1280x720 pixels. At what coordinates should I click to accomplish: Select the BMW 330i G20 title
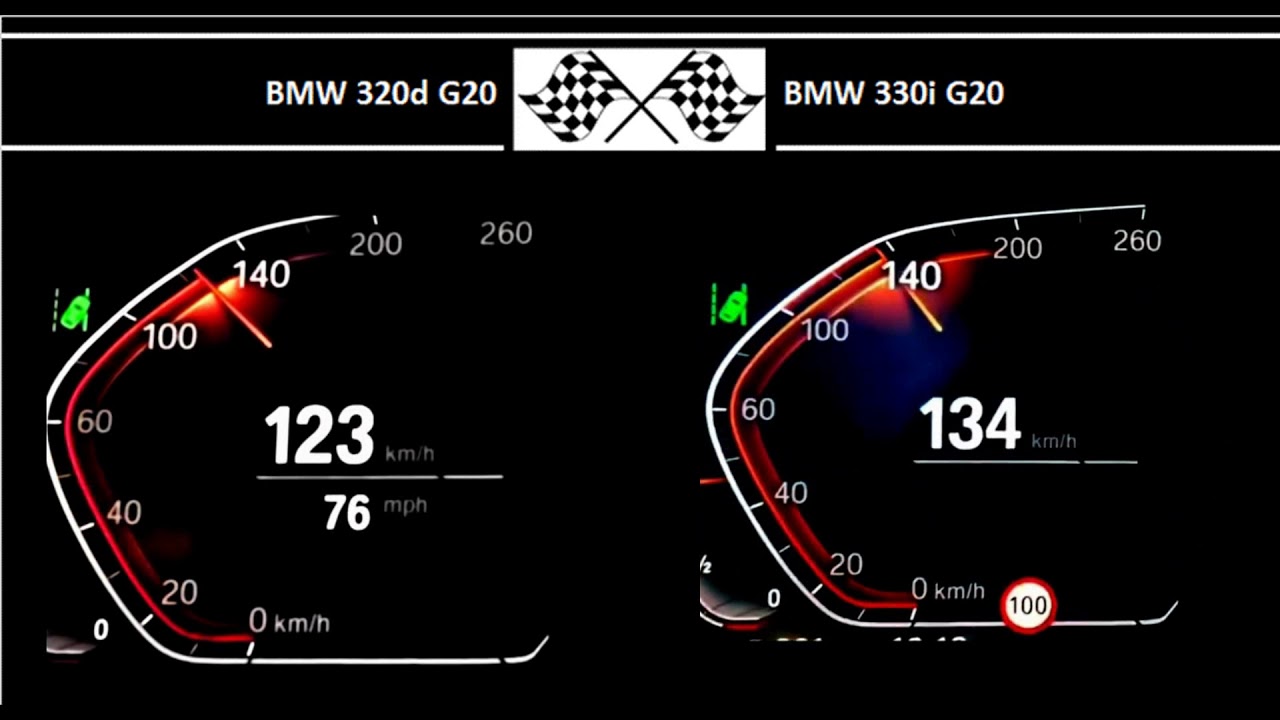tap(893, 94)
